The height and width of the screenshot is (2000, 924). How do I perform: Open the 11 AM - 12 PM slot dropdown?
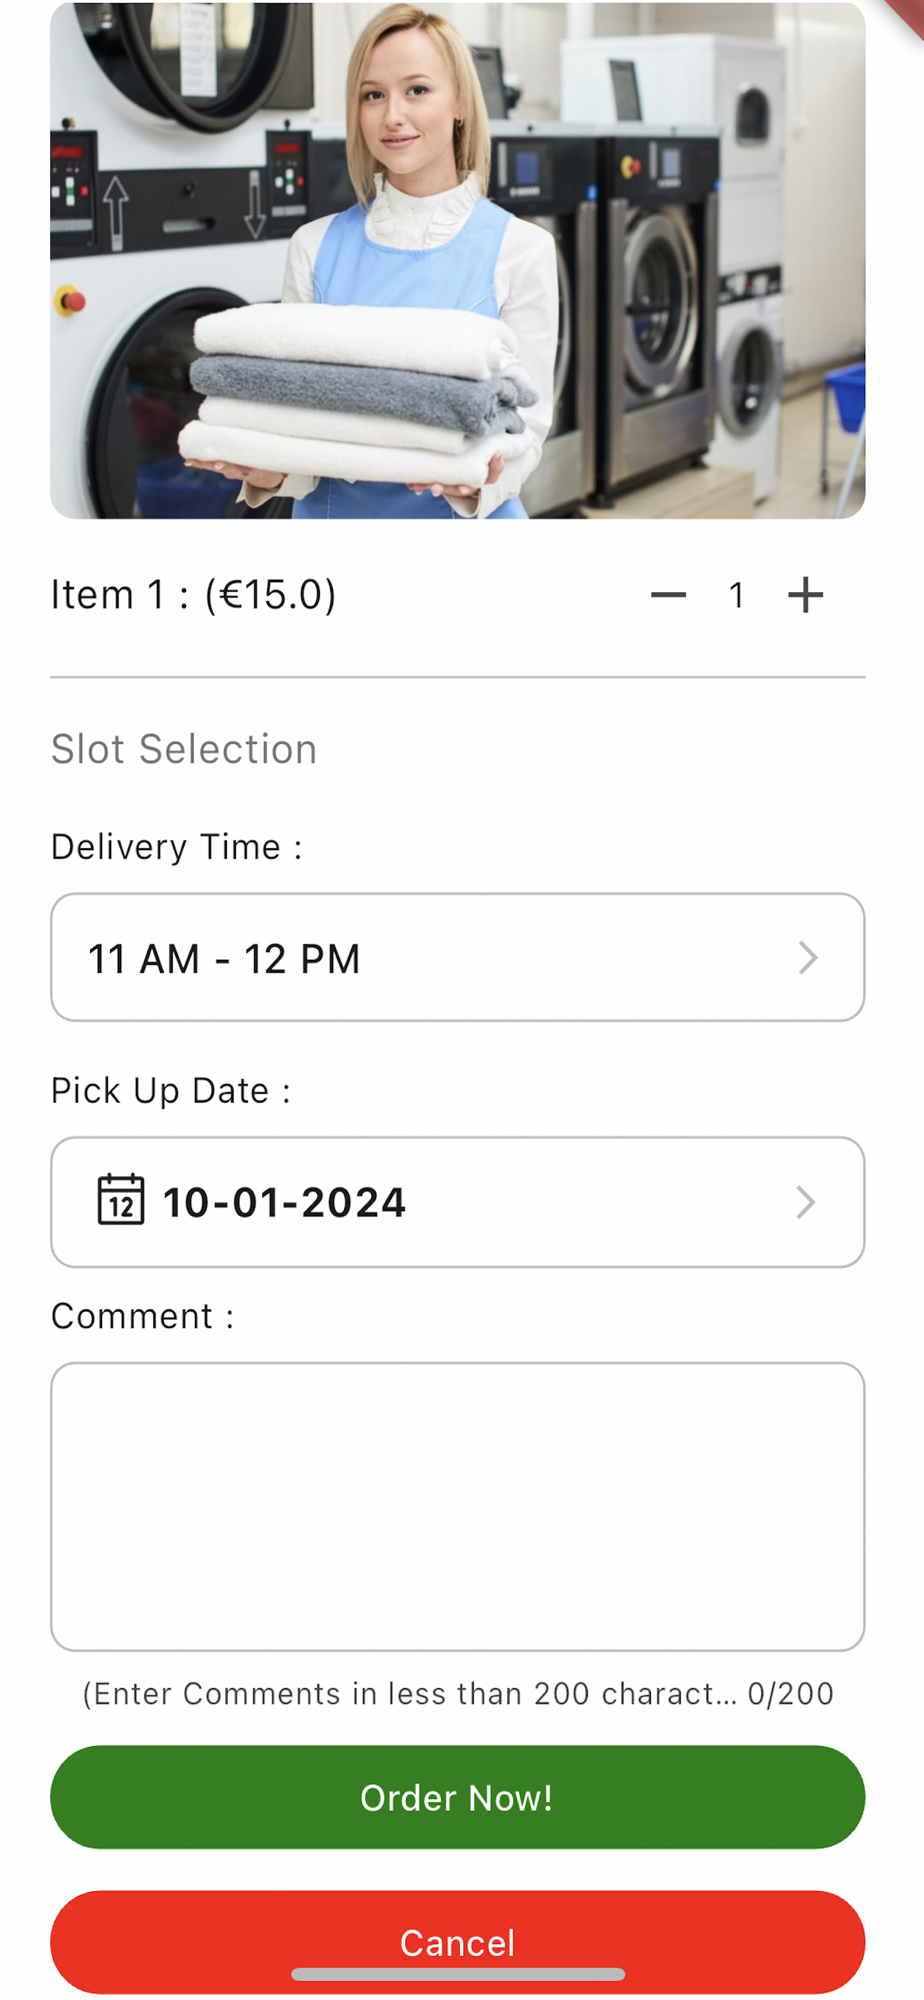[458, 957]
